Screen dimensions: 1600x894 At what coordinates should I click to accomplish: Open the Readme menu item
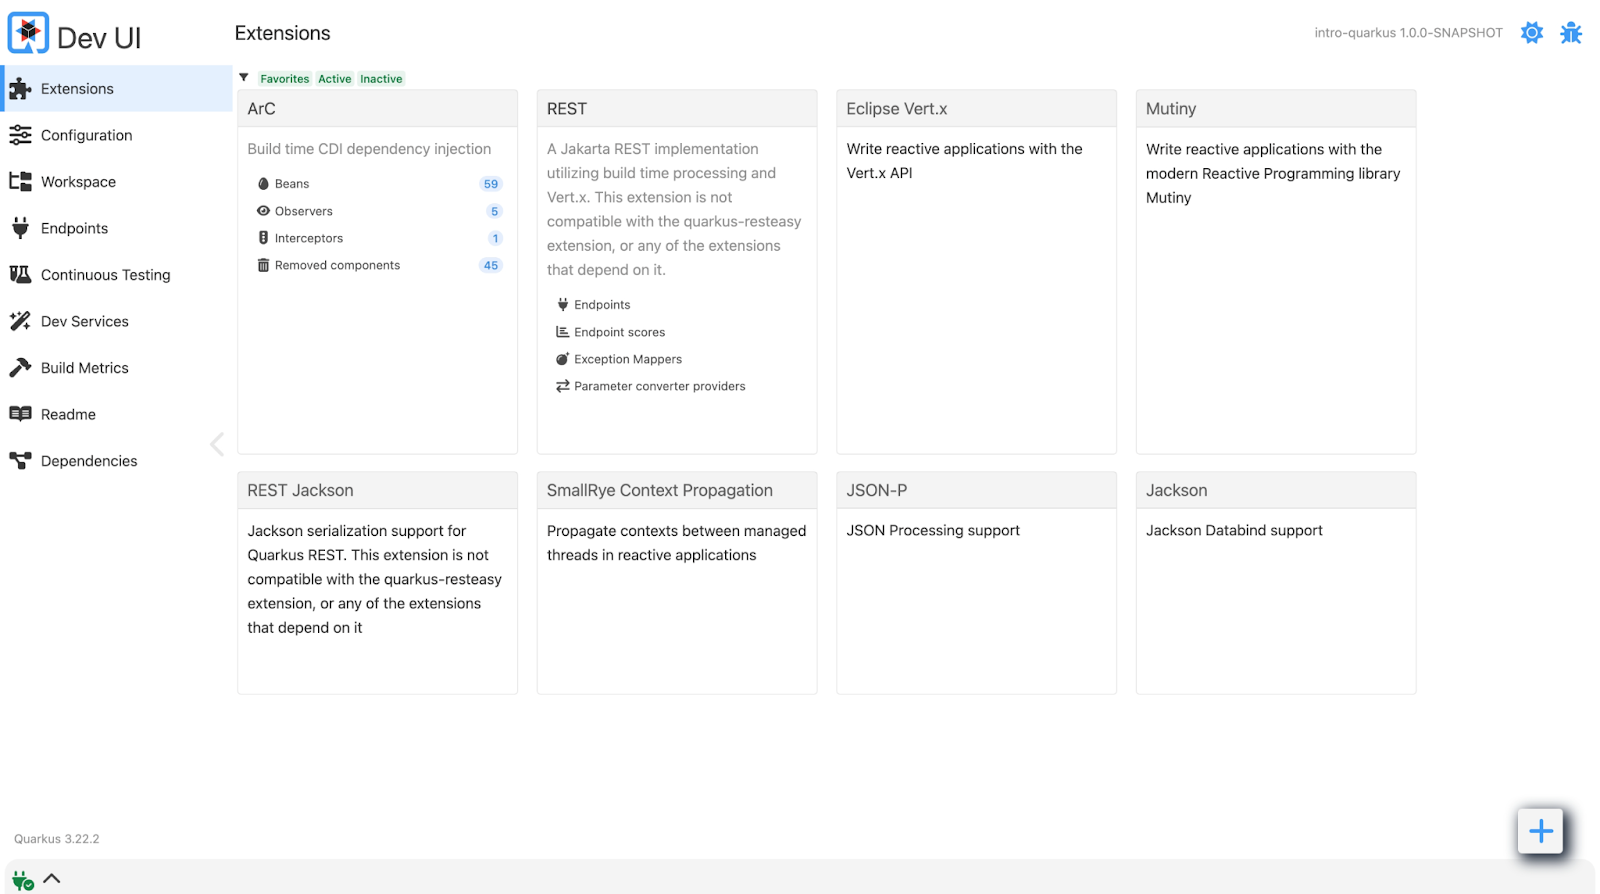click(x=116, y=414)
